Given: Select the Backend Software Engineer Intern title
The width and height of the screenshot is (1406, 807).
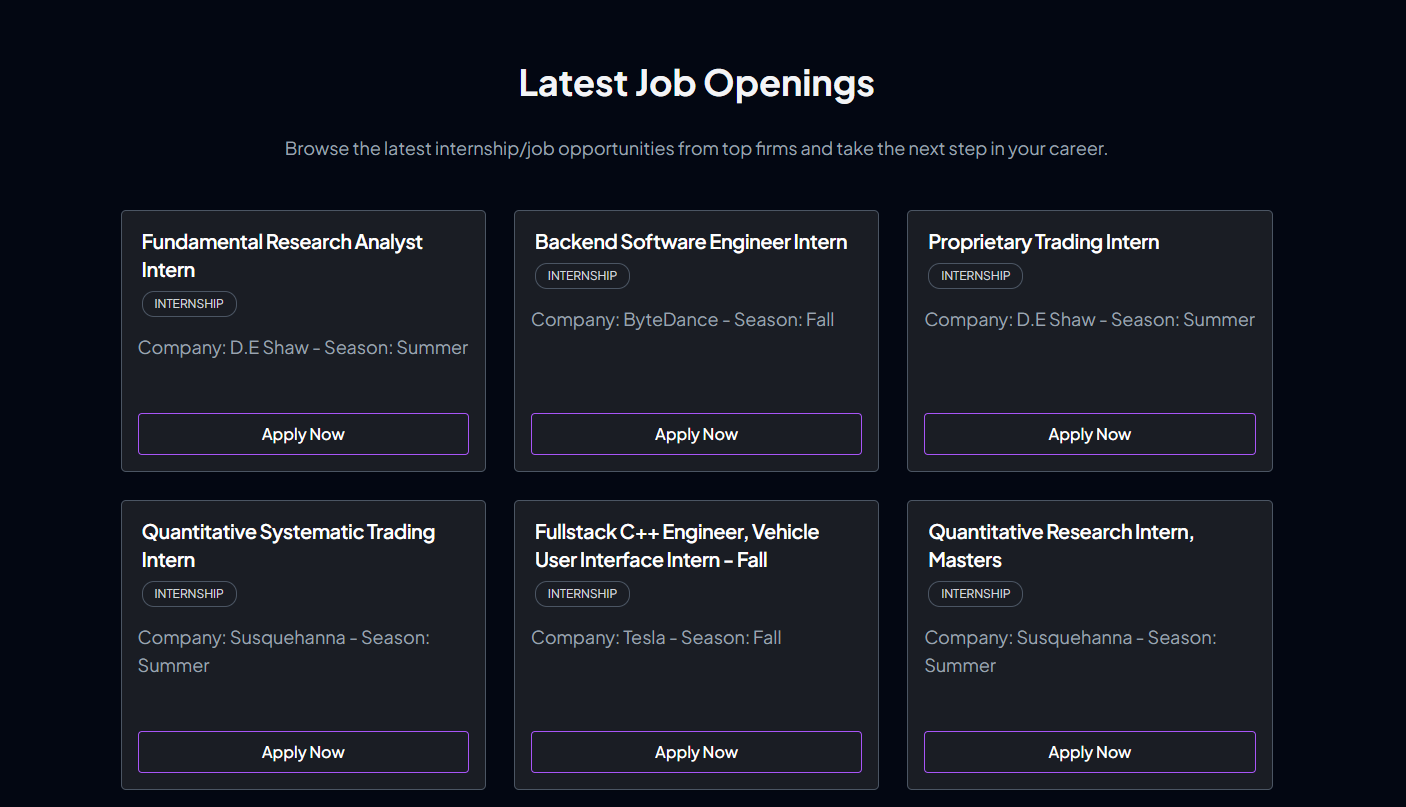Looking at the screenshot, I should click(x=691, y=242).
